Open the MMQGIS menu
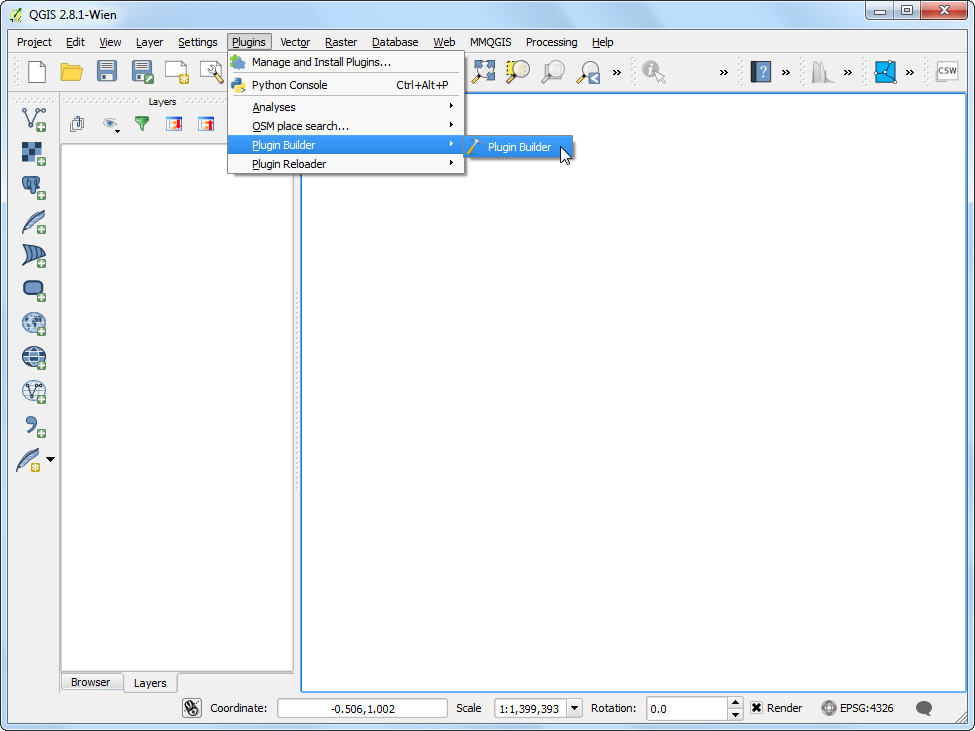This screenshot has height=731, width=975. tap(491, 42)
